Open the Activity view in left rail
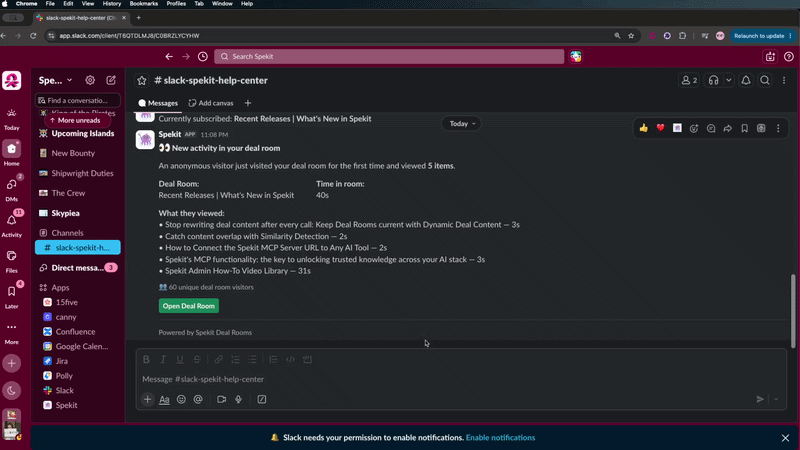The height and width of the screenshot is (450, 800). point(12,224)
